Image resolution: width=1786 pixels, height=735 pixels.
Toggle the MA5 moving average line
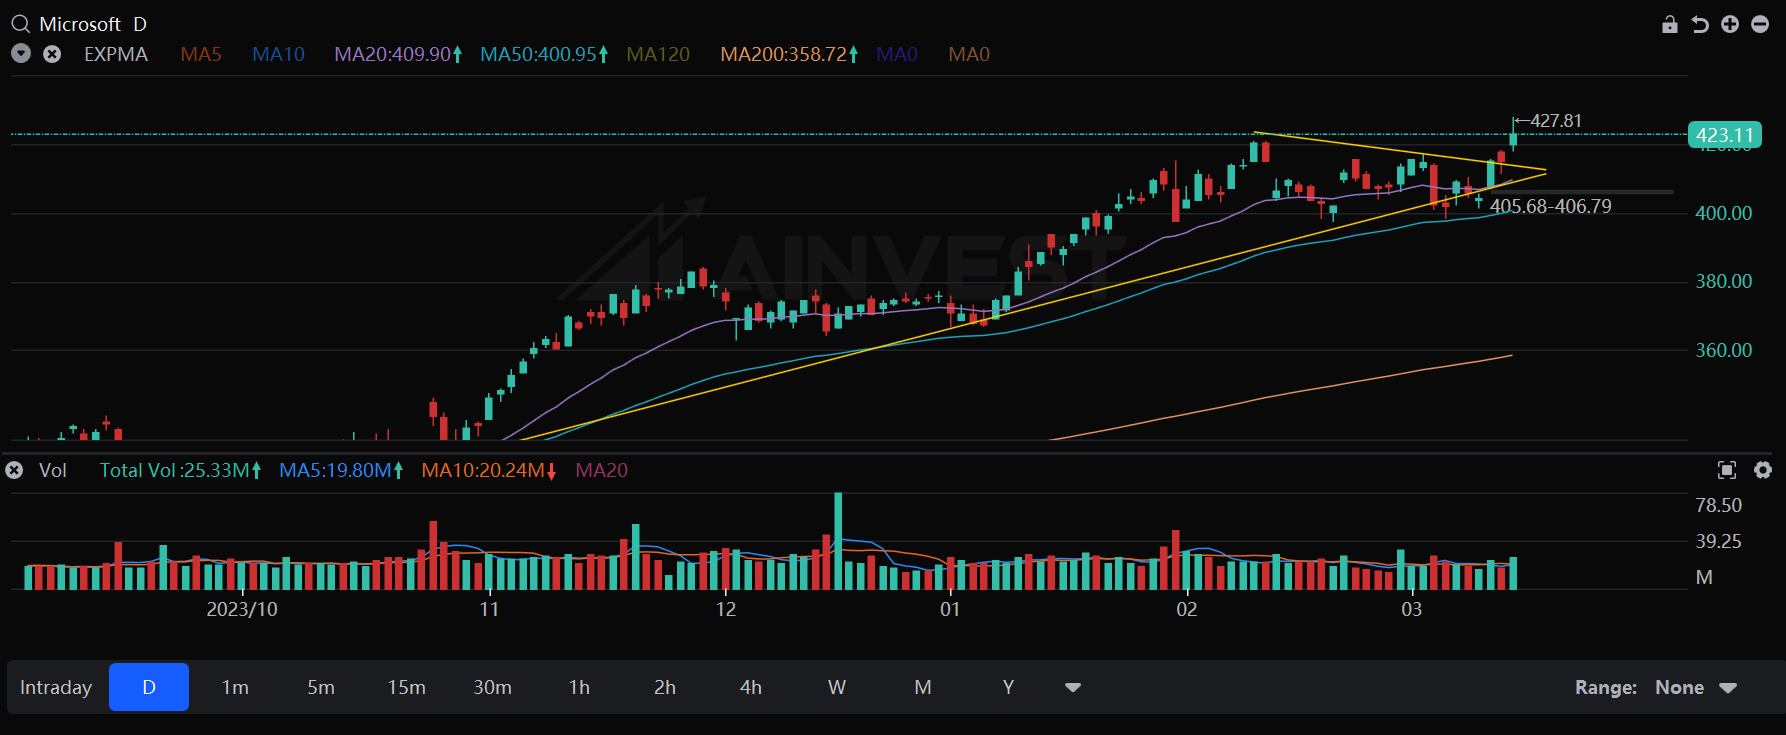point(201,54)
